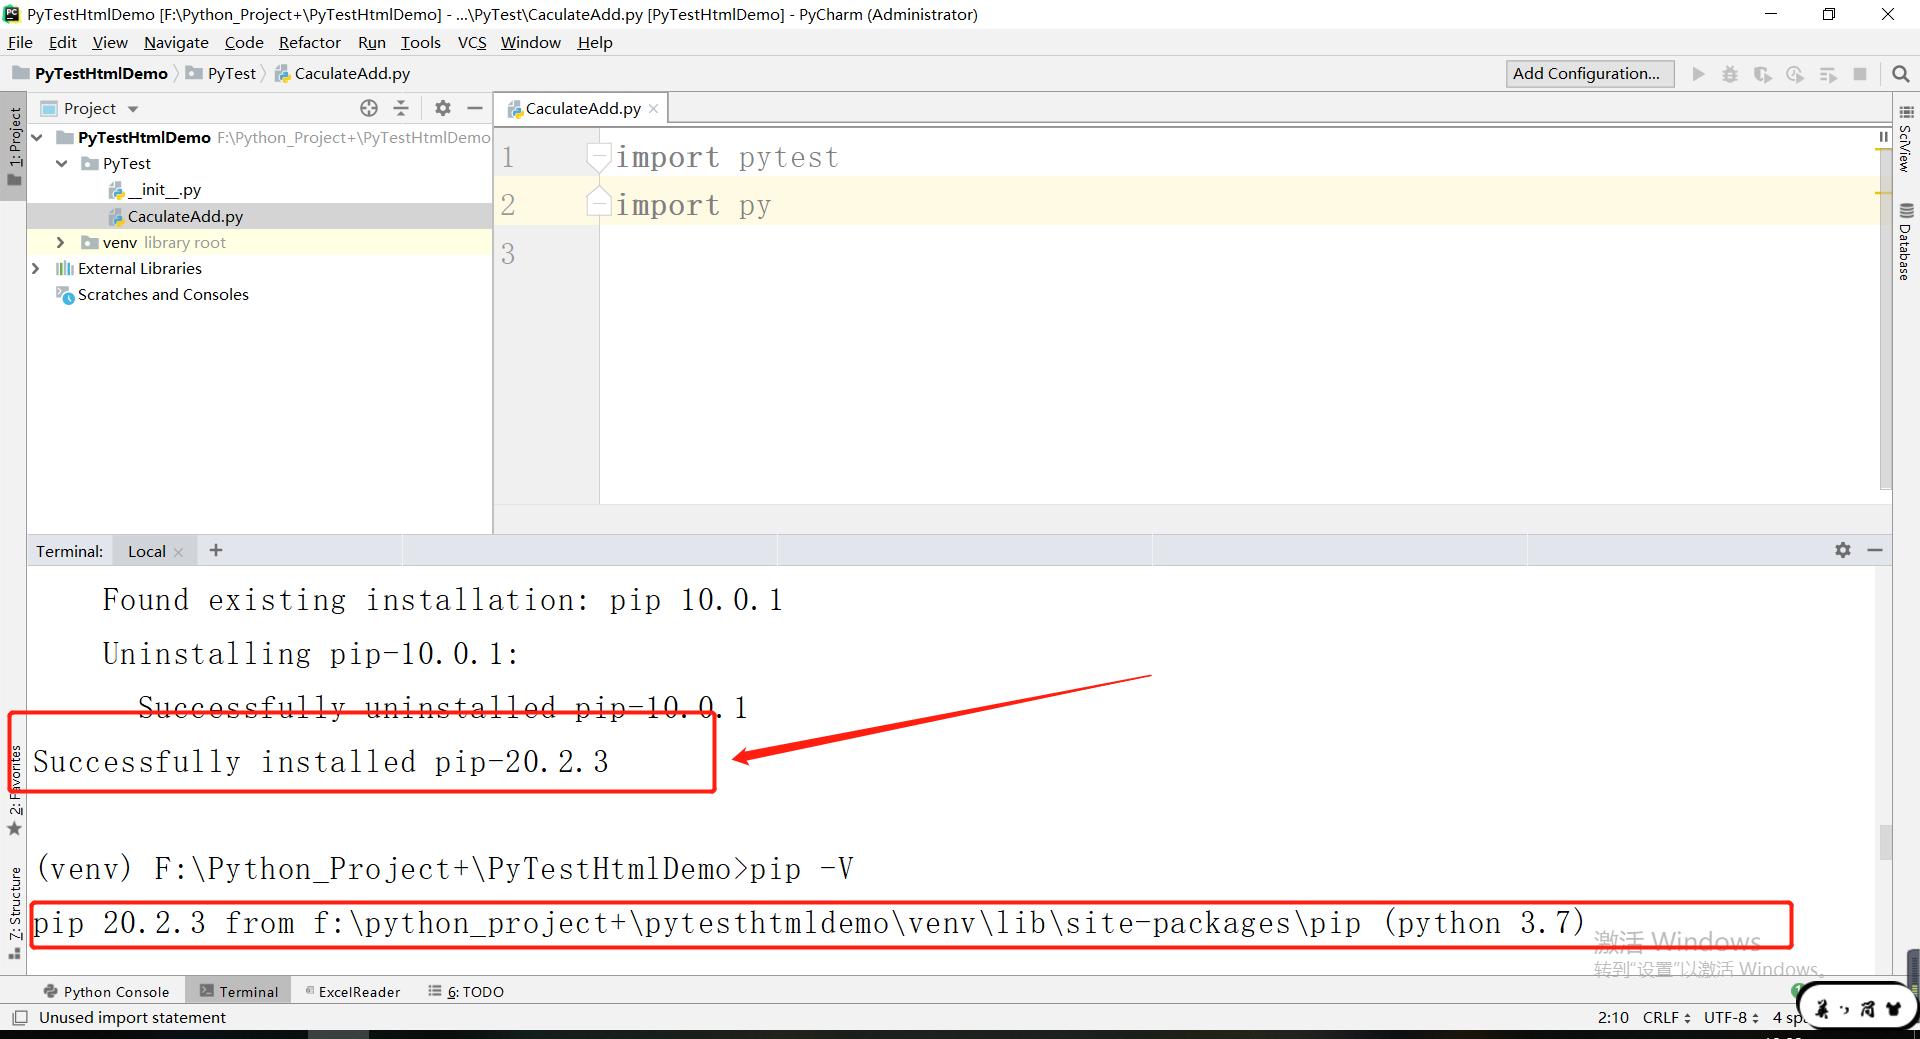Viewport: 1920px width, 1039px height.
Task: Toggle the Database tool window
Action: pyautogui.click(x=1905, y=240)
